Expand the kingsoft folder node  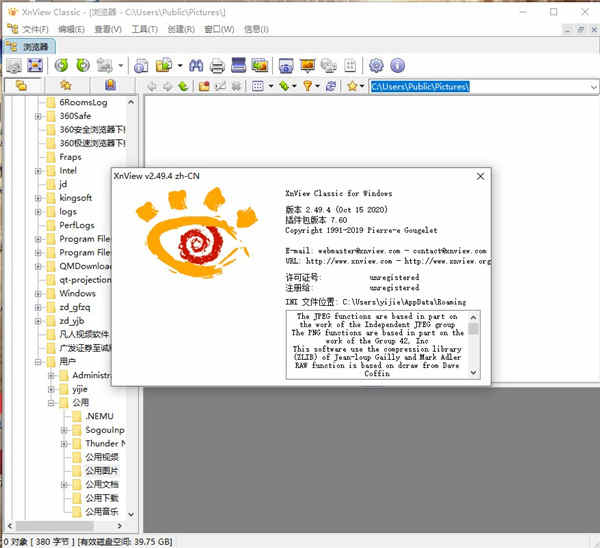(x=38, y=198)
